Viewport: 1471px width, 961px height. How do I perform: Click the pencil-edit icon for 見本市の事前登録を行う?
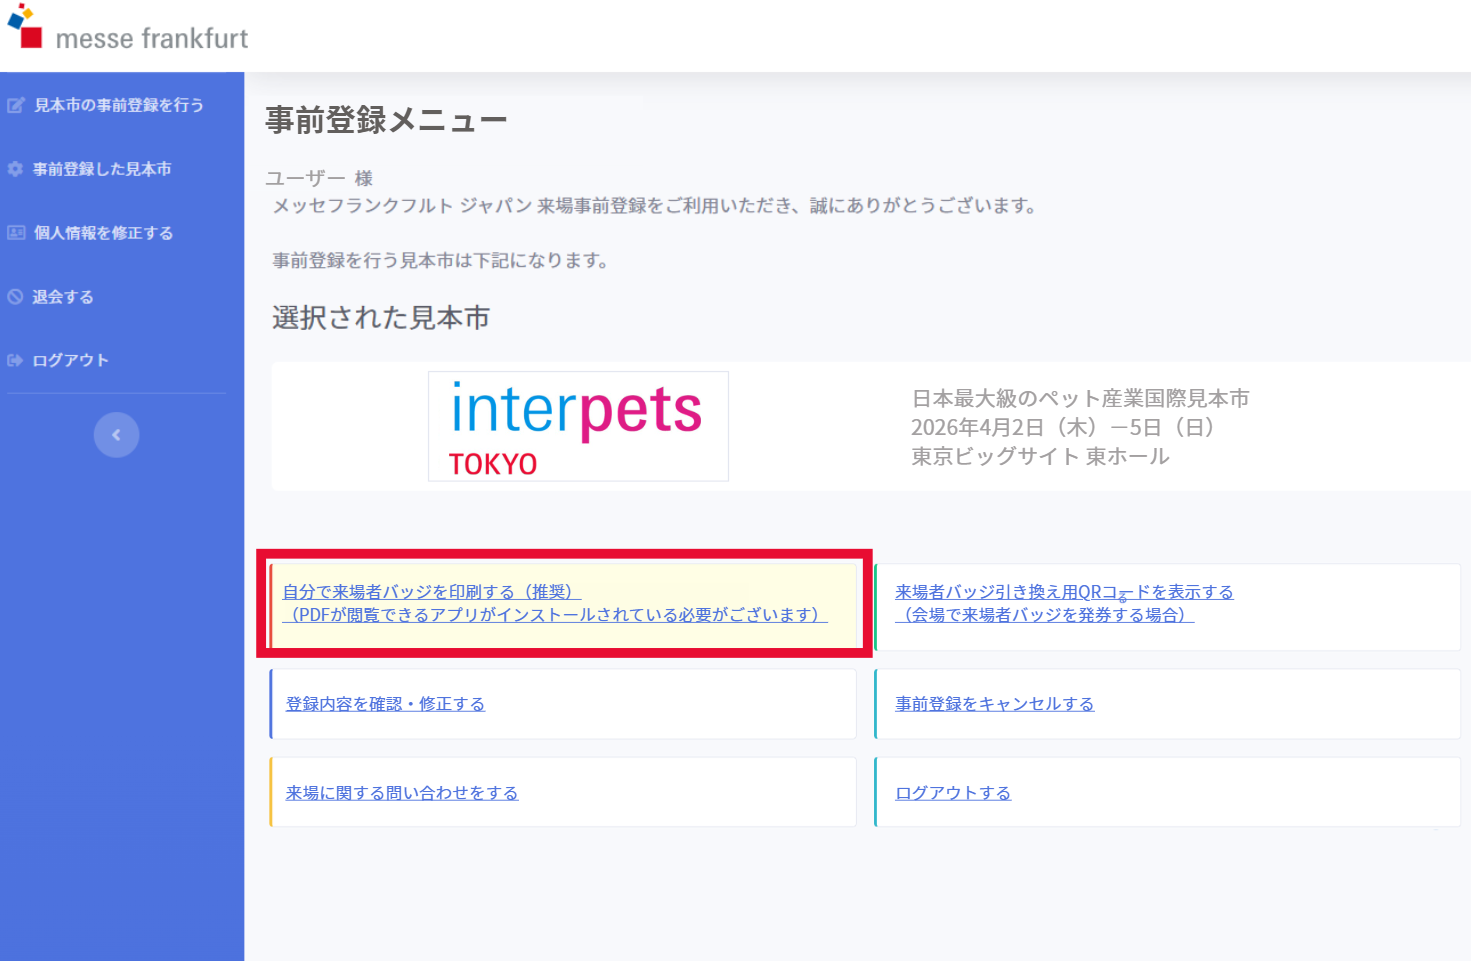[x=16, y=105]
